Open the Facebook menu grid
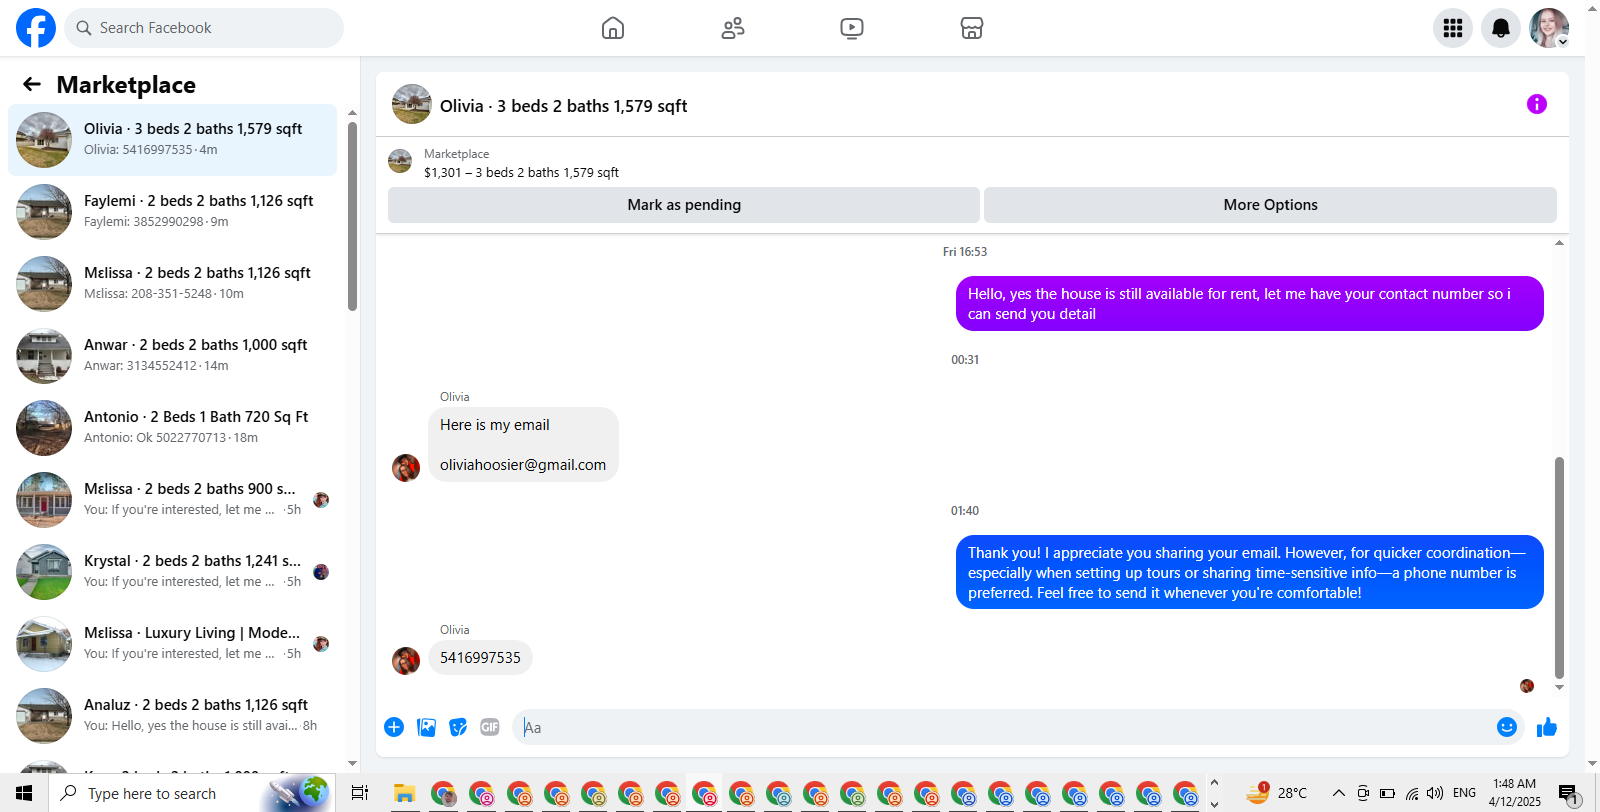The width and height of the screenshot is (1600, 812). (x=1453, y=28)
